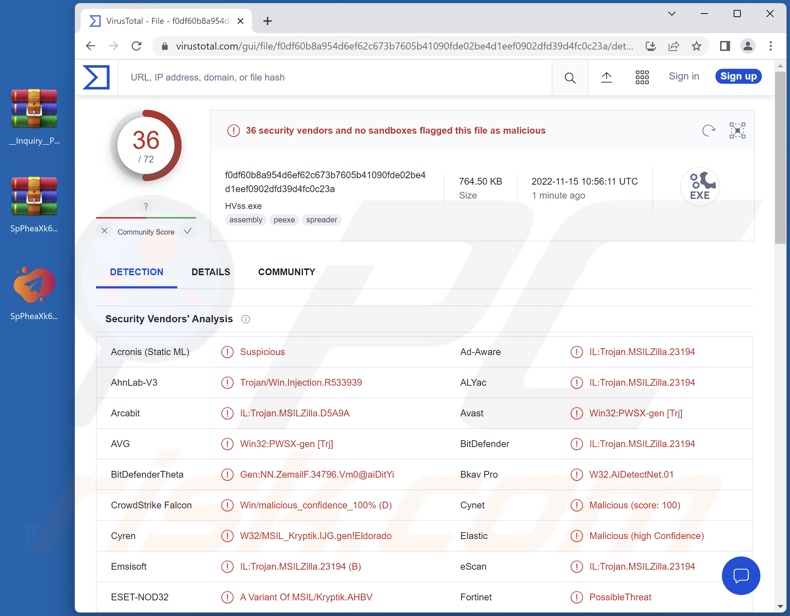Switch to the DETECTION tab
Screen dimensions: 790x616
137,272
